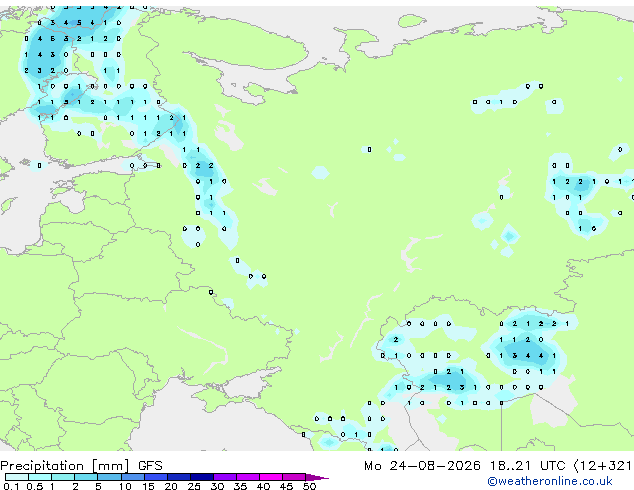Click the '50' legend scale value

point(309,486)
